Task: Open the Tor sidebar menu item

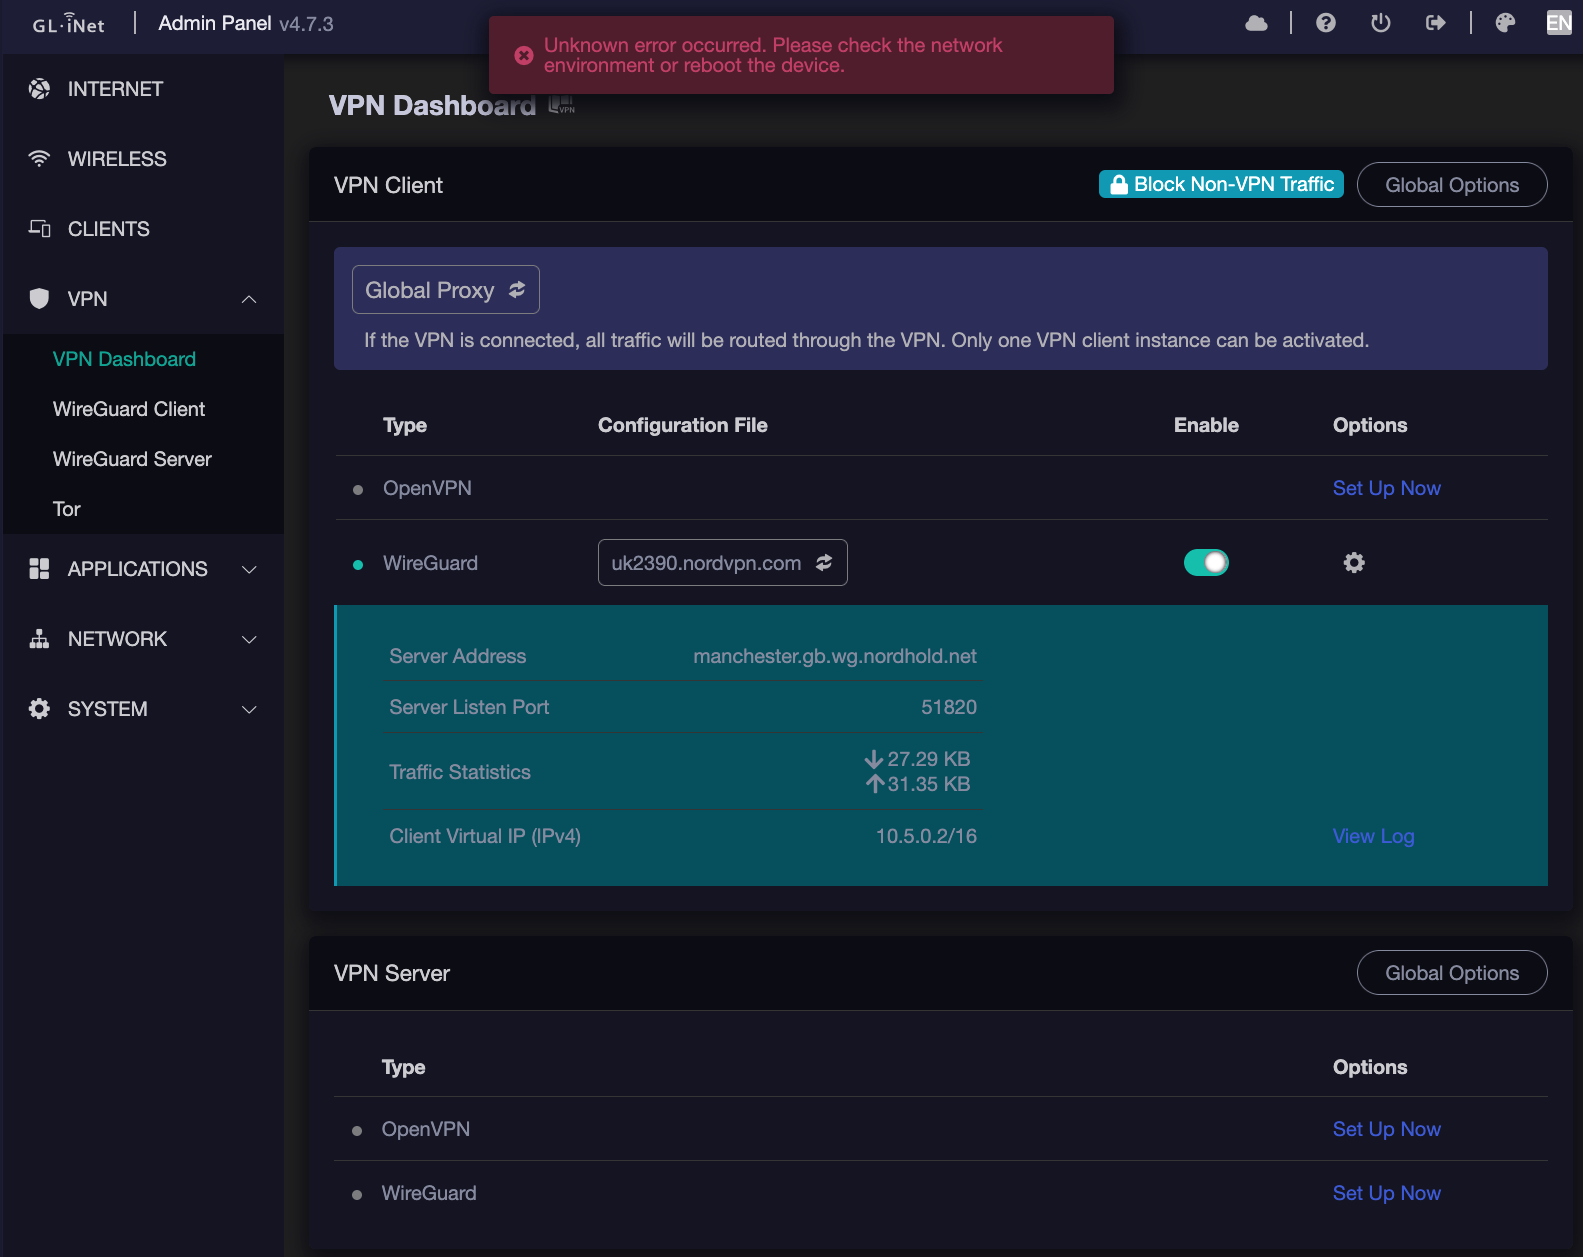Action: (x=67, y=509)
